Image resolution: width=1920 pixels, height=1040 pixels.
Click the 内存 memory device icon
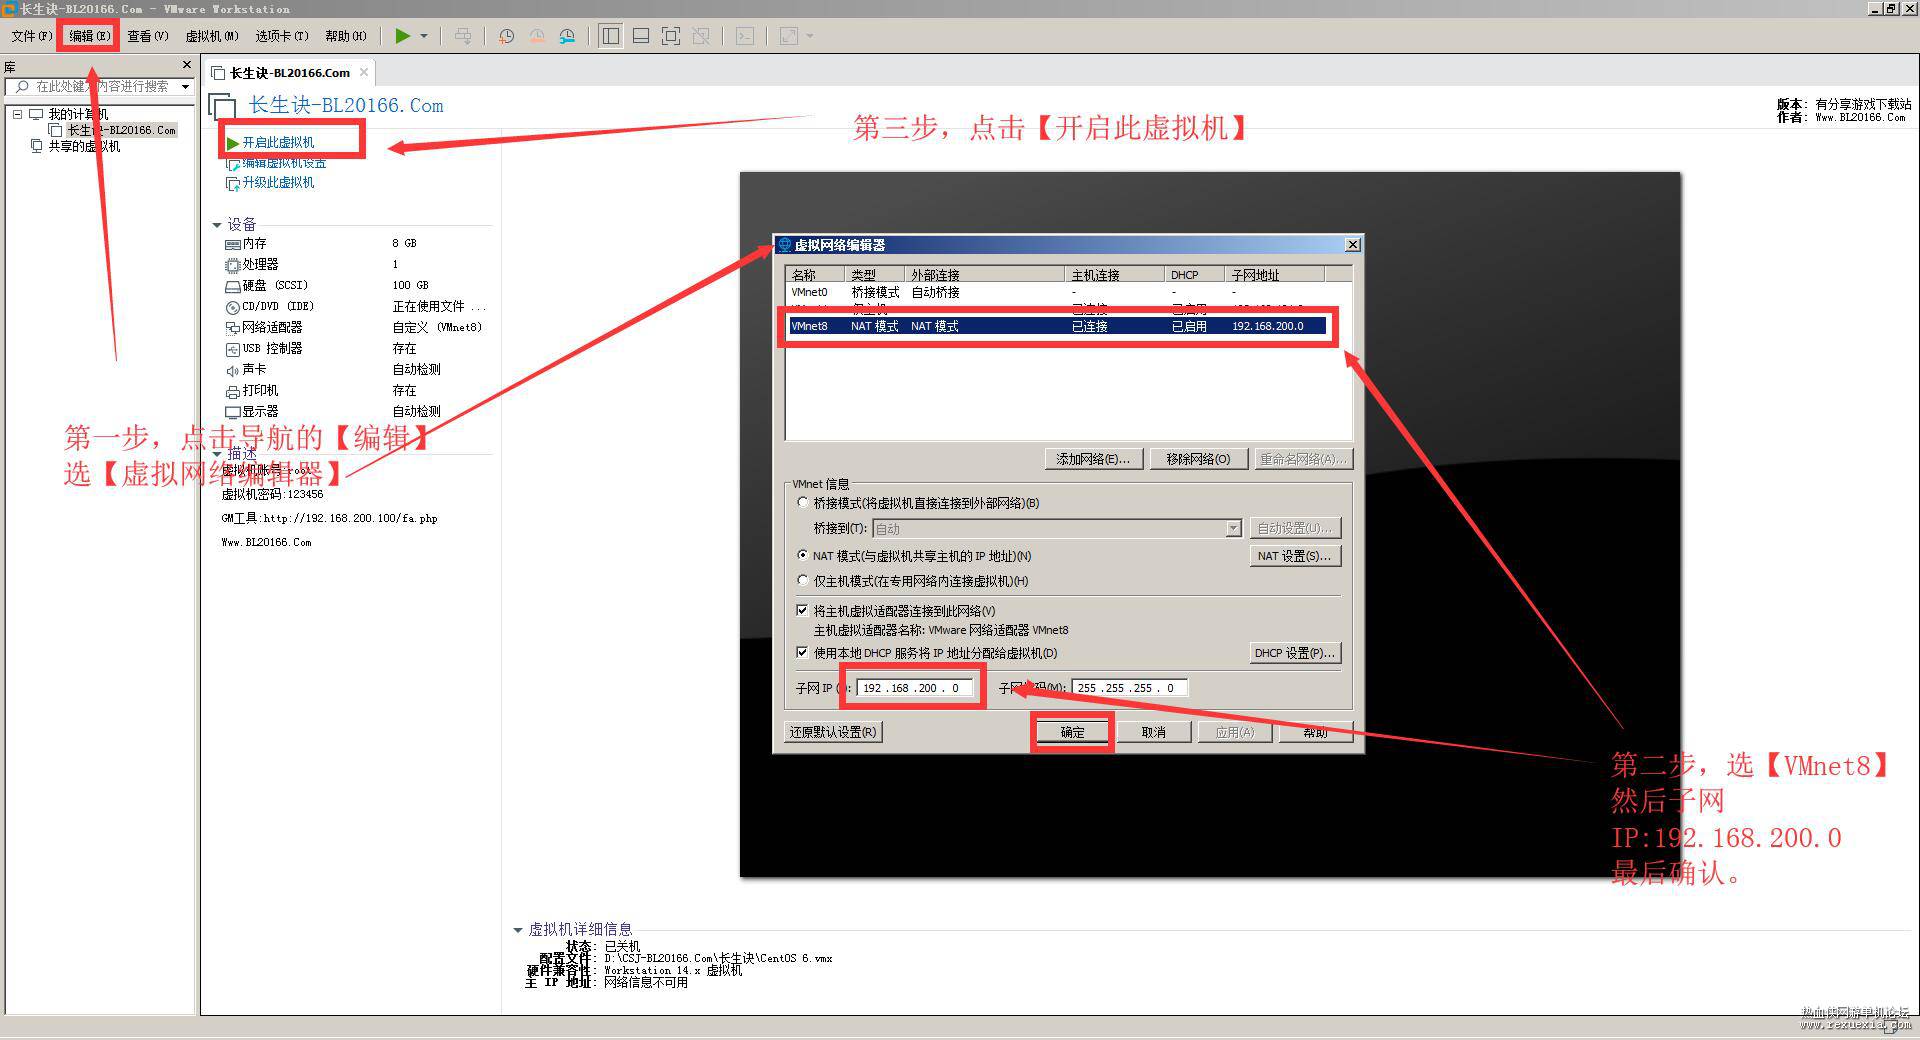pyautogui.click(x=232, y=244)
